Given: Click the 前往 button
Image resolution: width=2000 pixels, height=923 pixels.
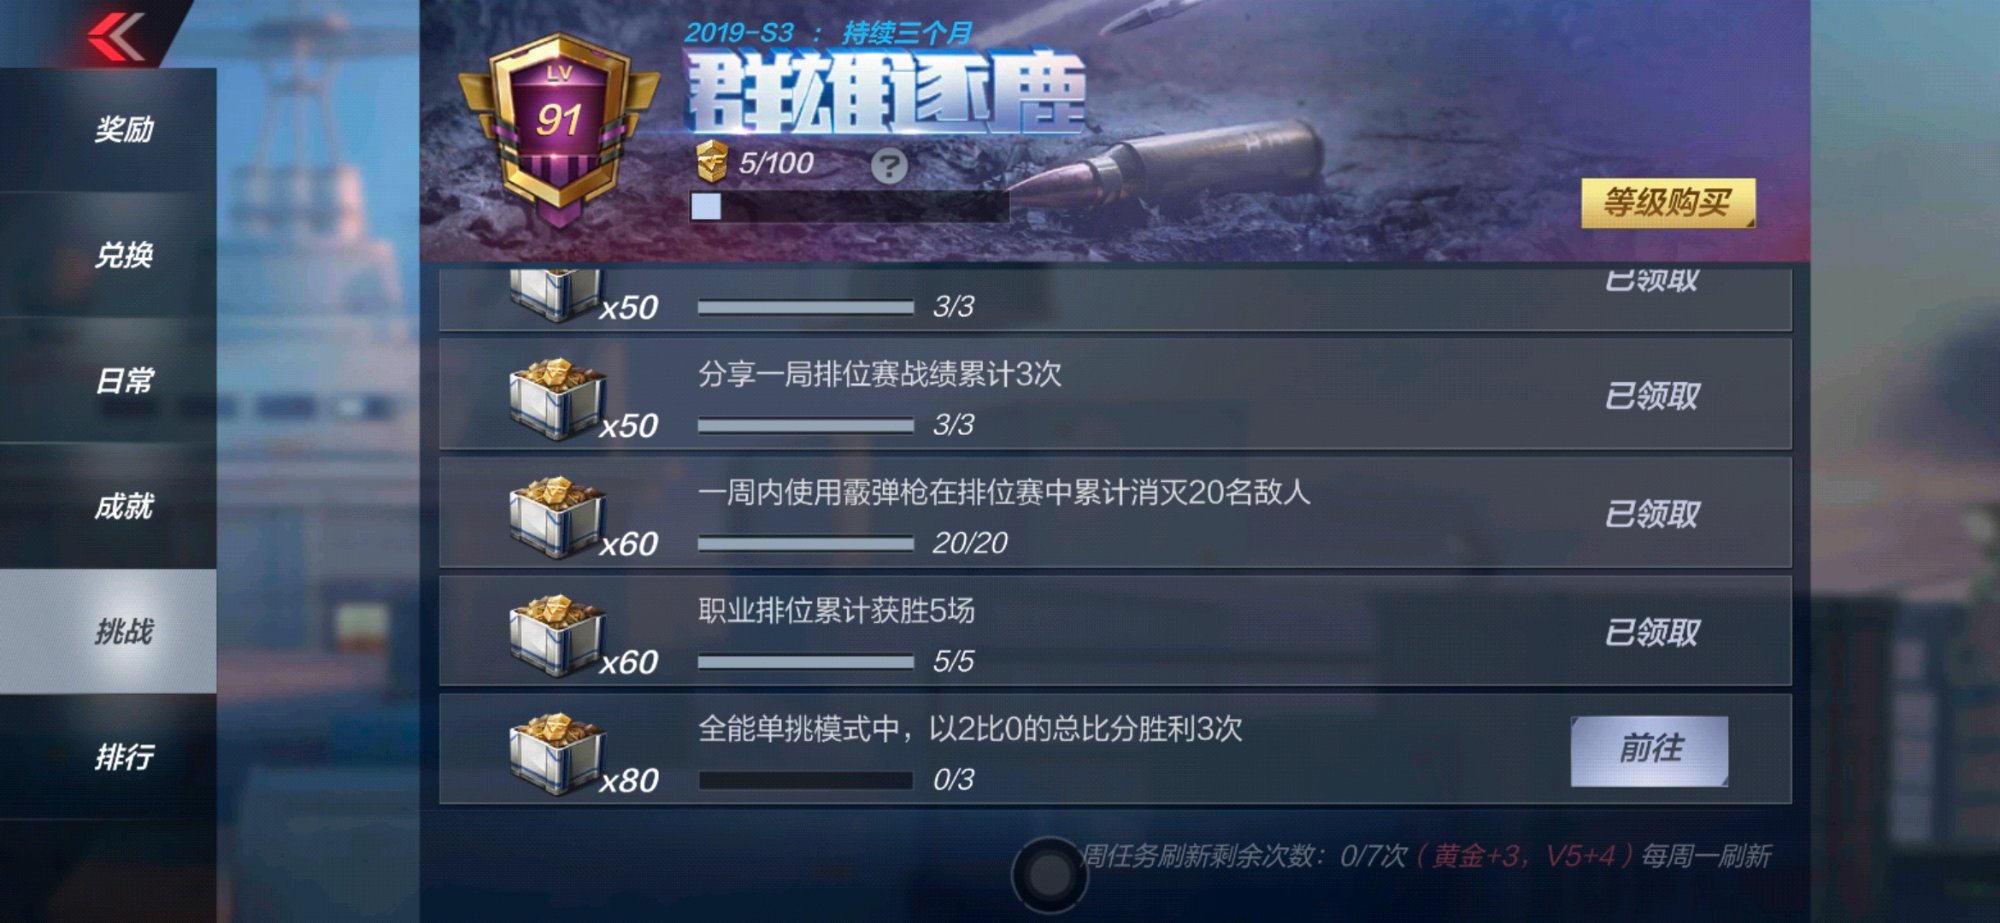Looking at the screenshot, I should [x=1650, y=750].
